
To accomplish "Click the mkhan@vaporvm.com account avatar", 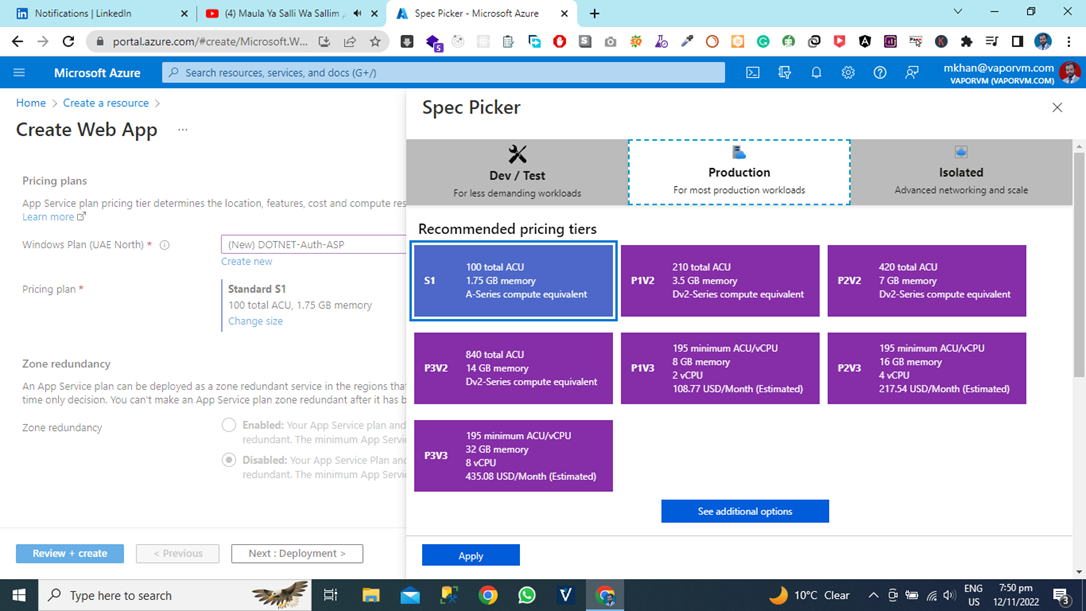I will pyautogui.click(x=1069, y=72).
